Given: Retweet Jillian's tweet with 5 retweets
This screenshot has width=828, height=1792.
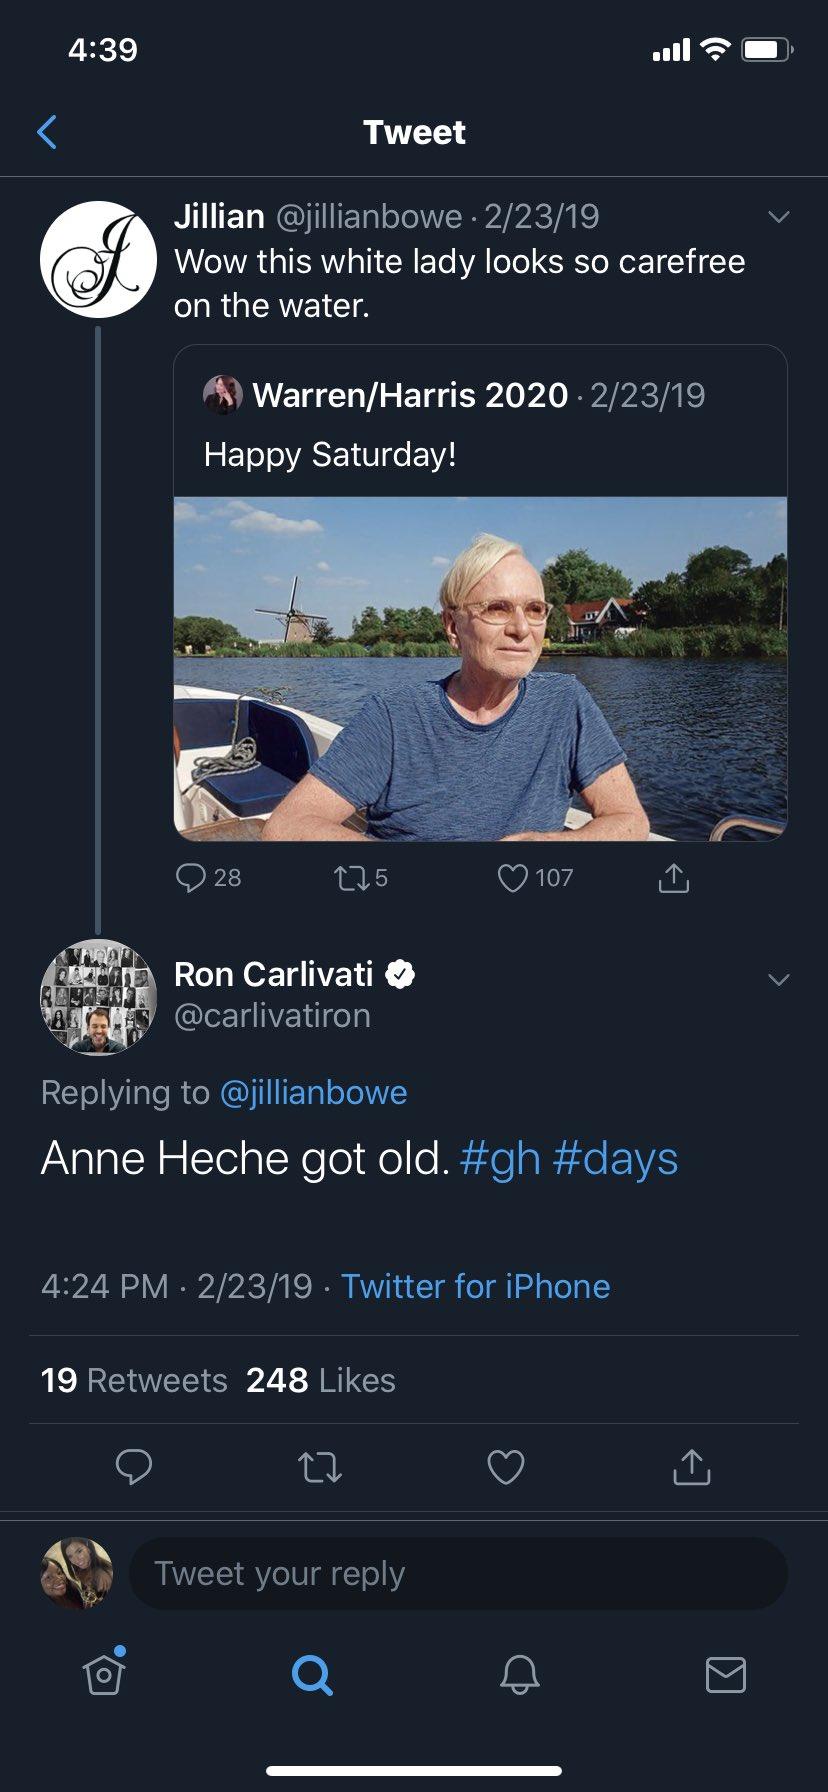Looking at the screenshot, I should pyautogui.click(x=349, y=878).
